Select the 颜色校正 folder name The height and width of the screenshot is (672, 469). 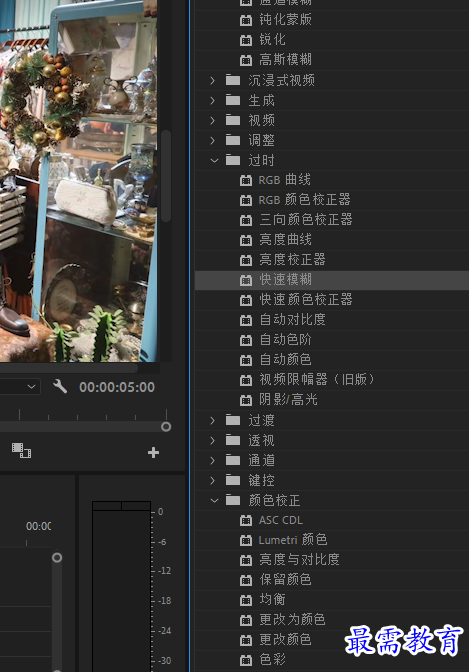274,501
